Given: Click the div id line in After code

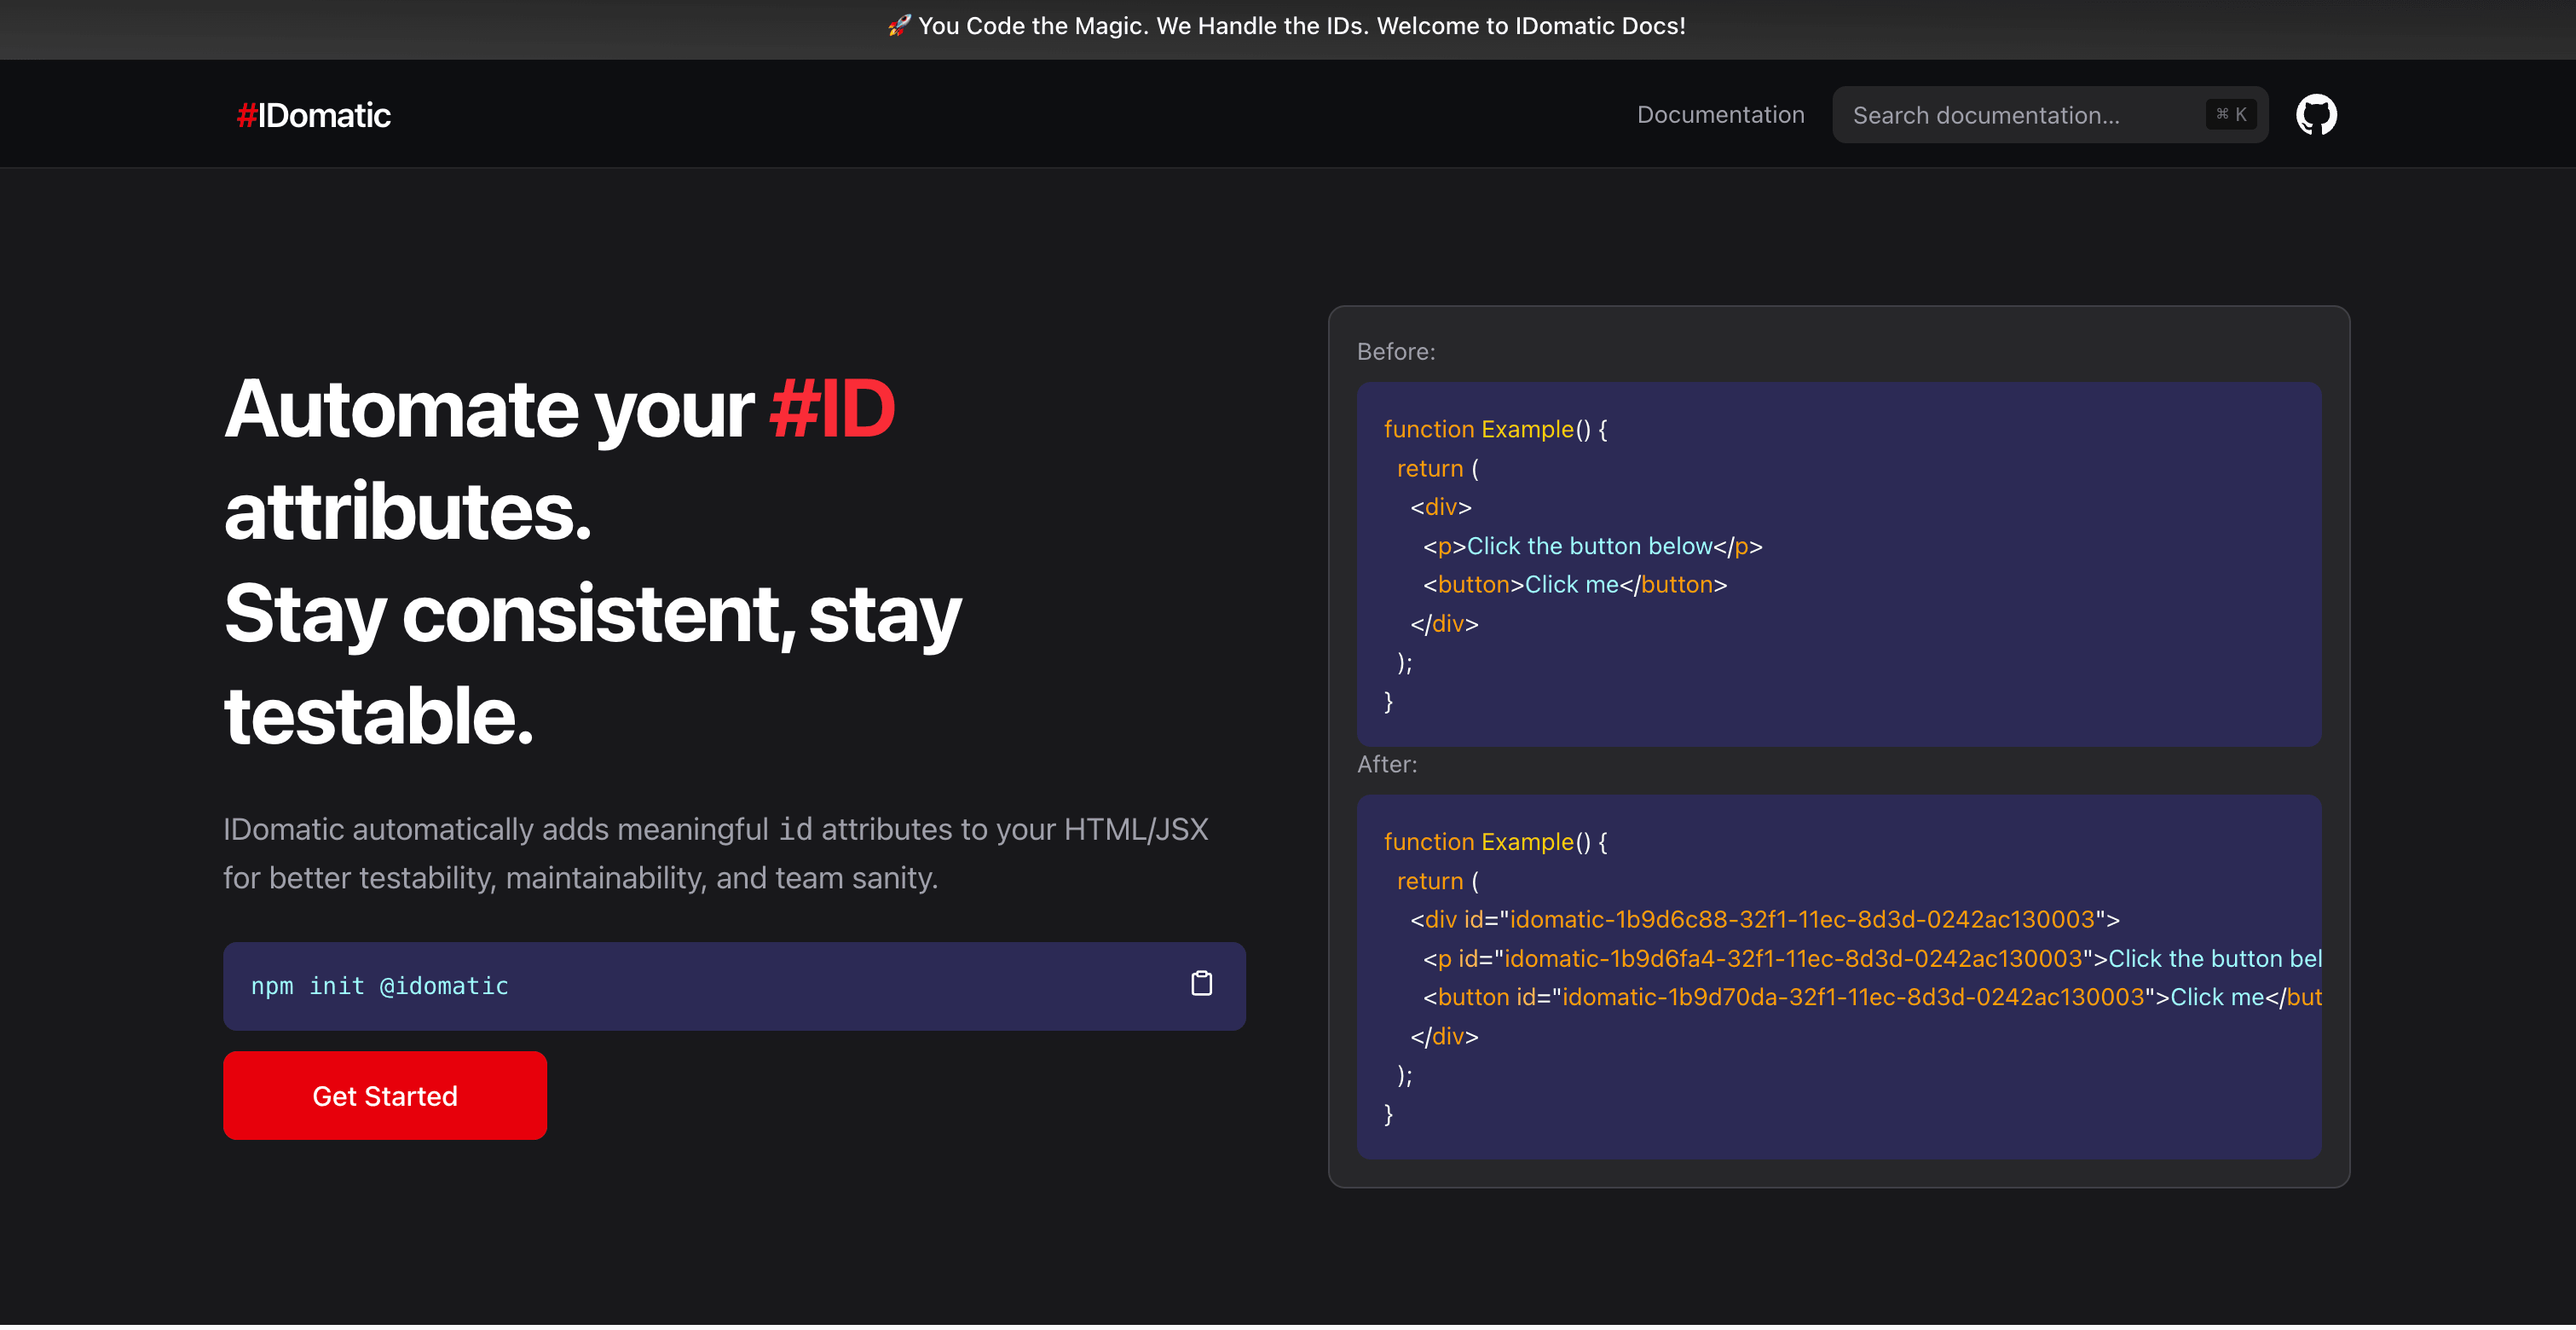Looking at the screenshot, I should point(1764,921).
